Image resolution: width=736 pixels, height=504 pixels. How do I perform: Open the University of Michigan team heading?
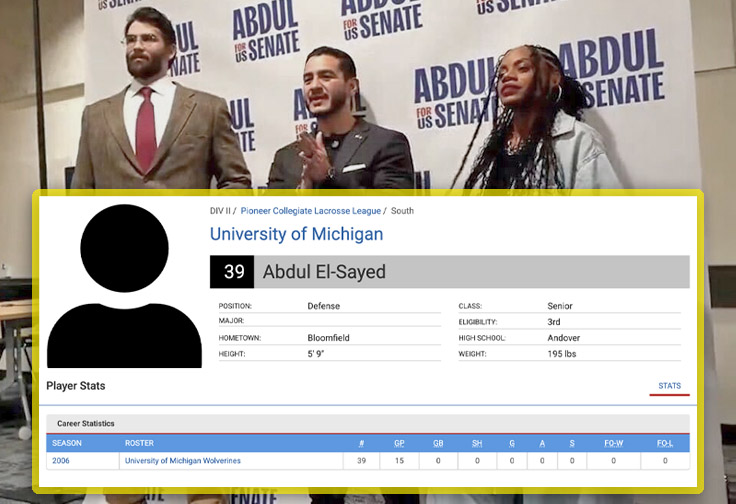pyautogui.click(x=296, y=235)
